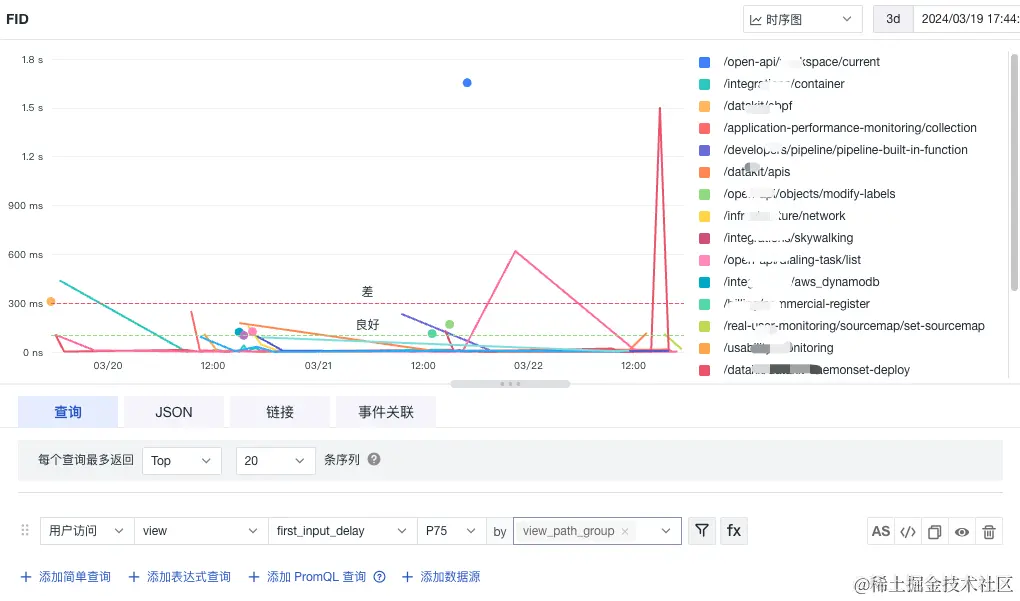
Task: Toggle legend swatch for pipeline-built-in-function series
Action: (704, 150)
